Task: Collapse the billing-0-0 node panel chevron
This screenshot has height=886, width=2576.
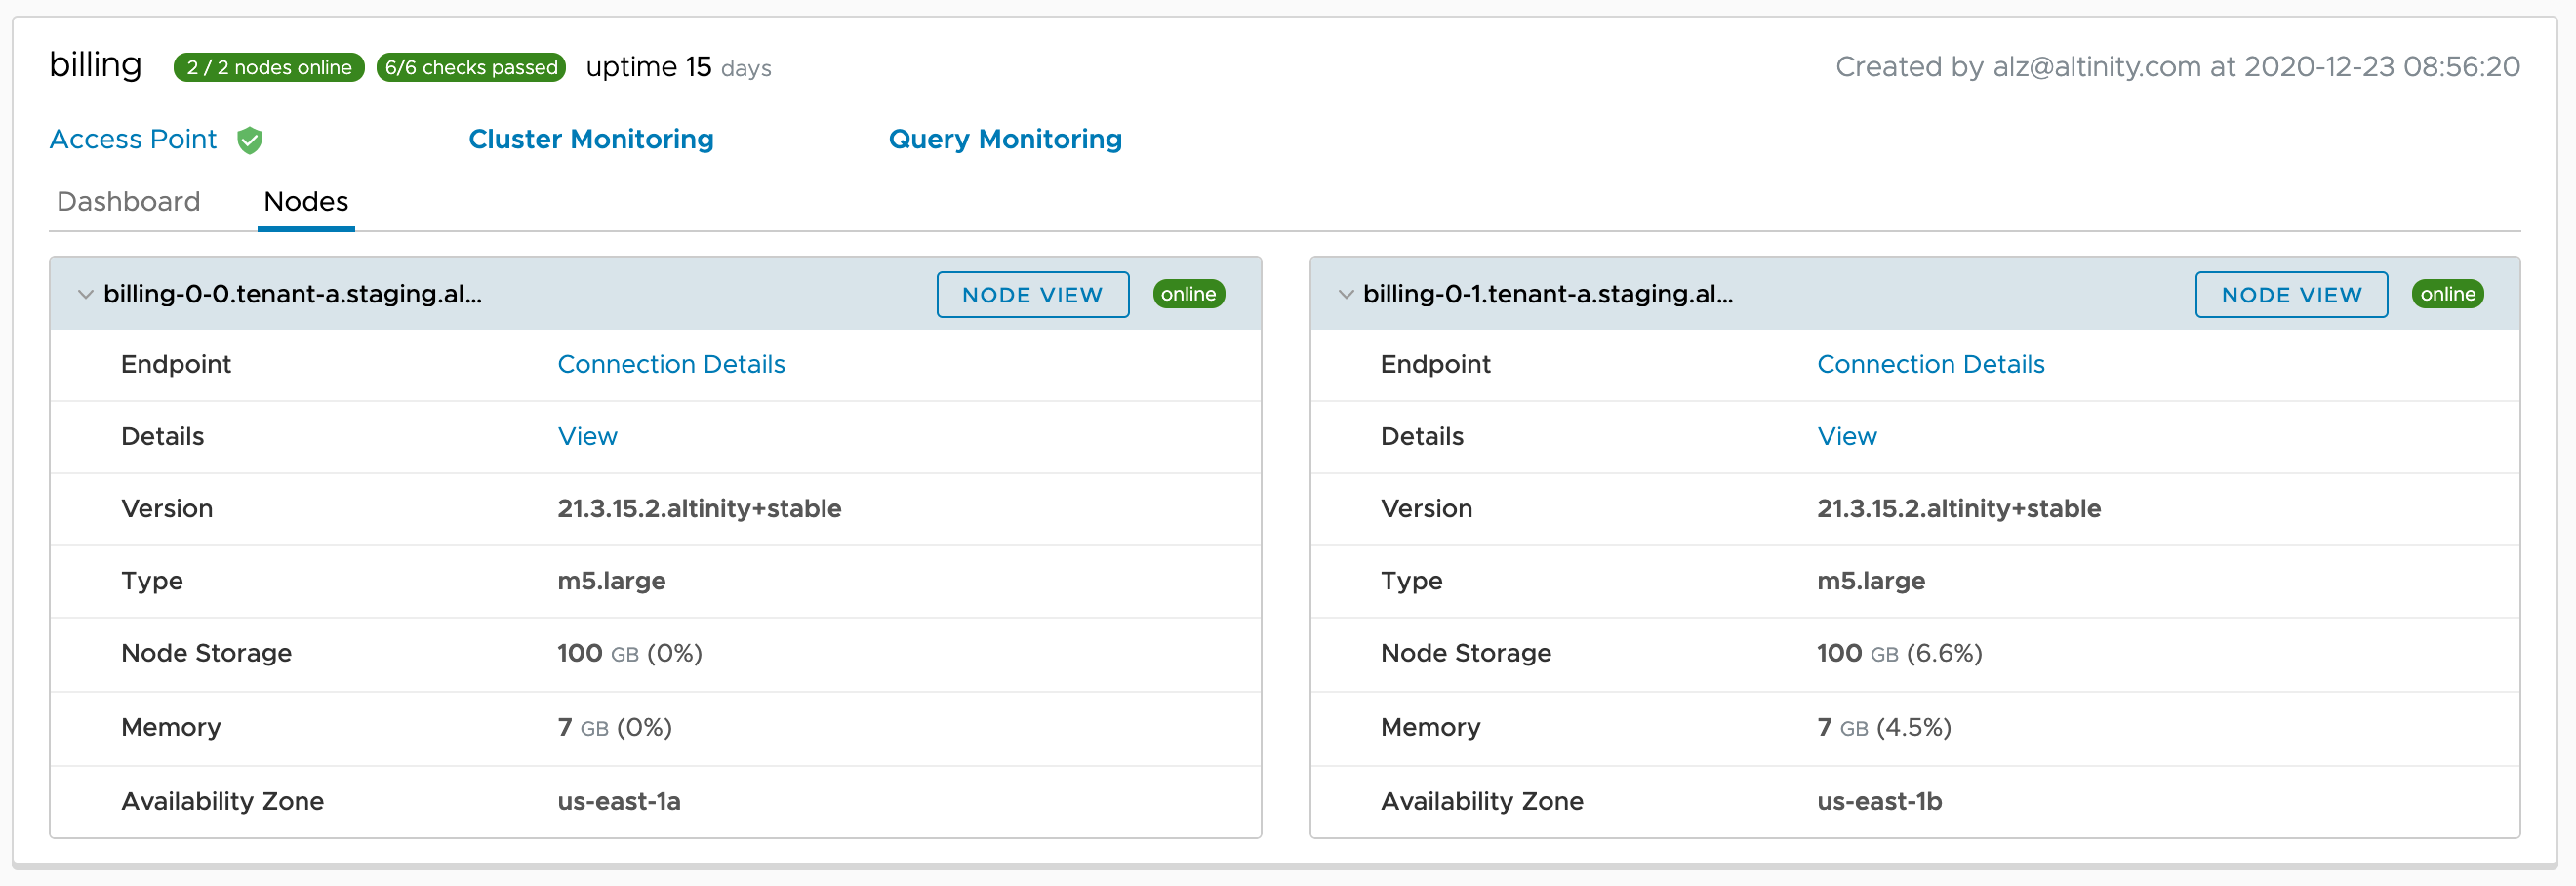Action: click(86, 294)
